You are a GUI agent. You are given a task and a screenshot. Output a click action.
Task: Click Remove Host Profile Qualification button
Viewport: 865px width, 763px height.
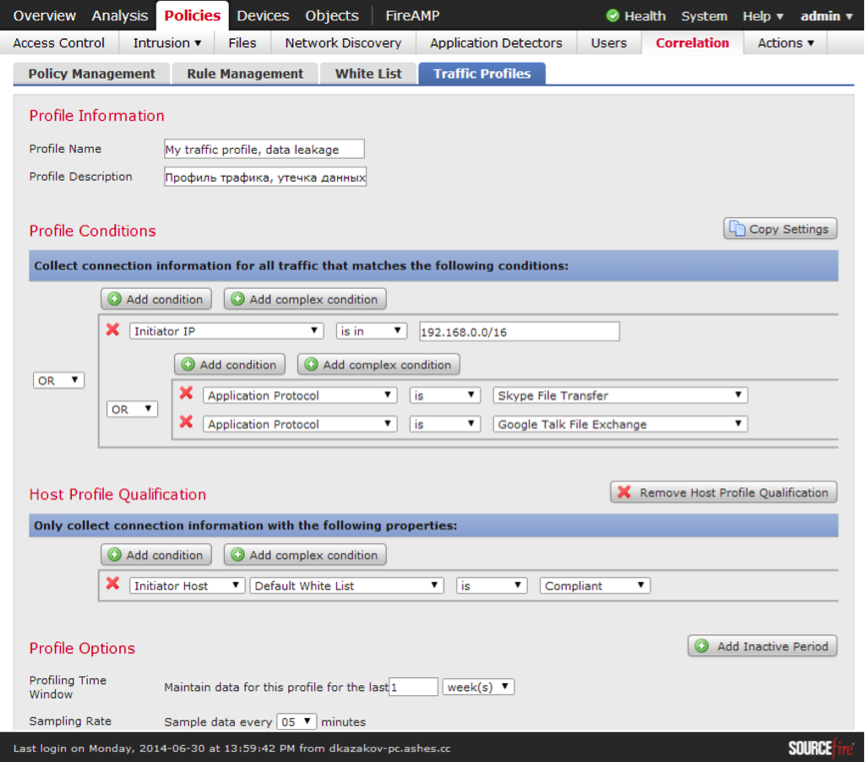(724, 492)
